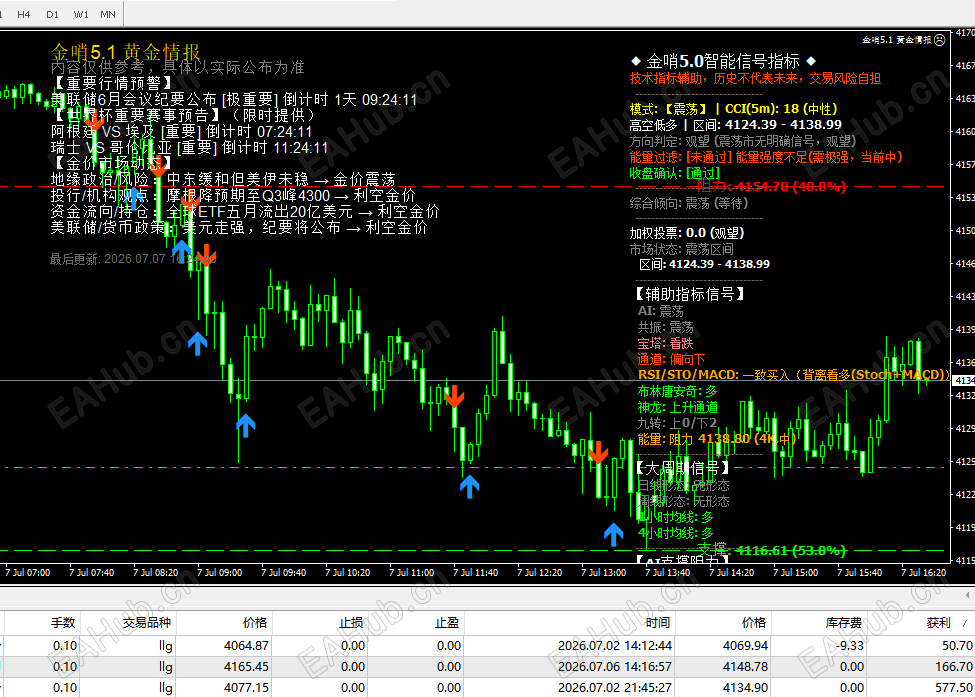Click the 2026.07.06 14:16:57 time cell
Viewport: 975px width, 697px height.
click(614, 667)
